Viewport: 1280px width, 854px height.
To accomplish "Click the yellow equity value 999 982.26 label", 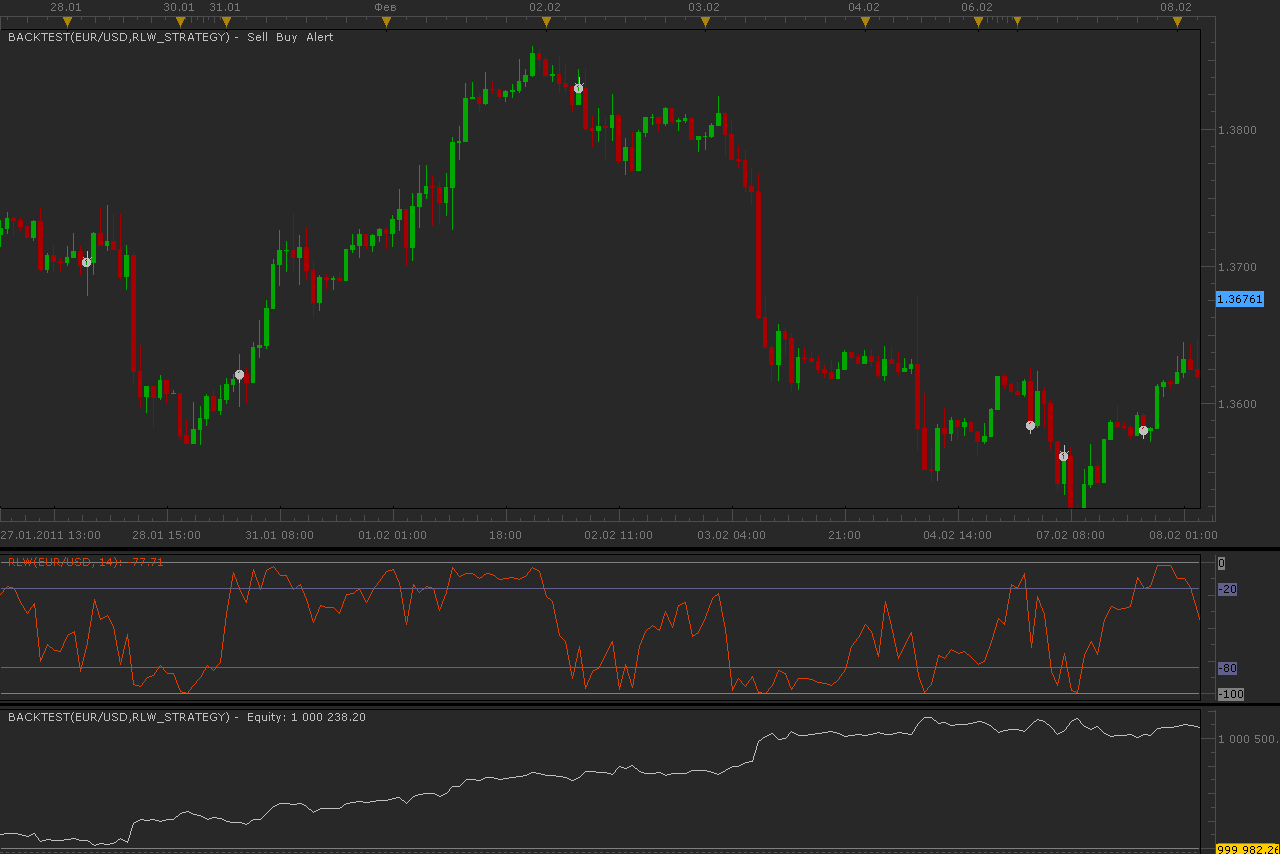I will (x=1247, y=849).
